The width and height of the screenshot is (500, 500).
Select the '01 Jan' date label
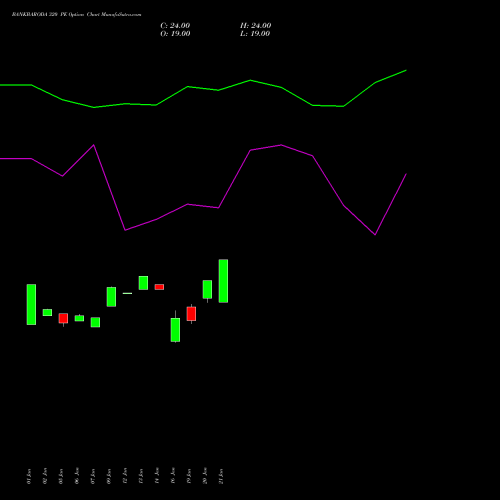(29, 476)
